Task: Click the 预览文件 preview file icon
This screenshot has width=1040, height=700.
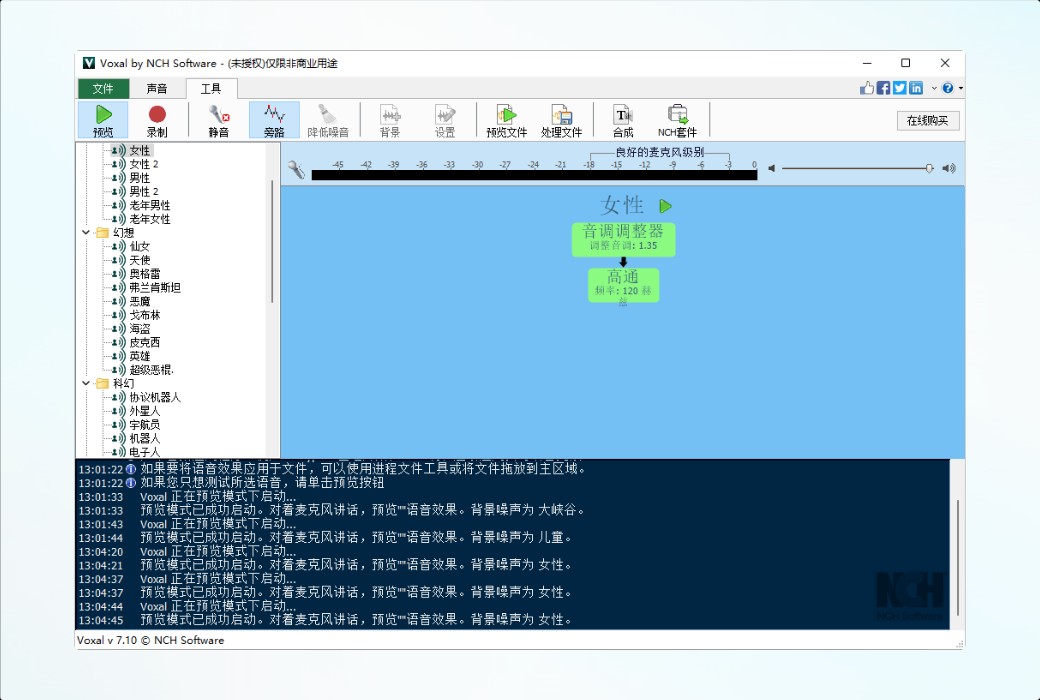Action: coord(506,120)
